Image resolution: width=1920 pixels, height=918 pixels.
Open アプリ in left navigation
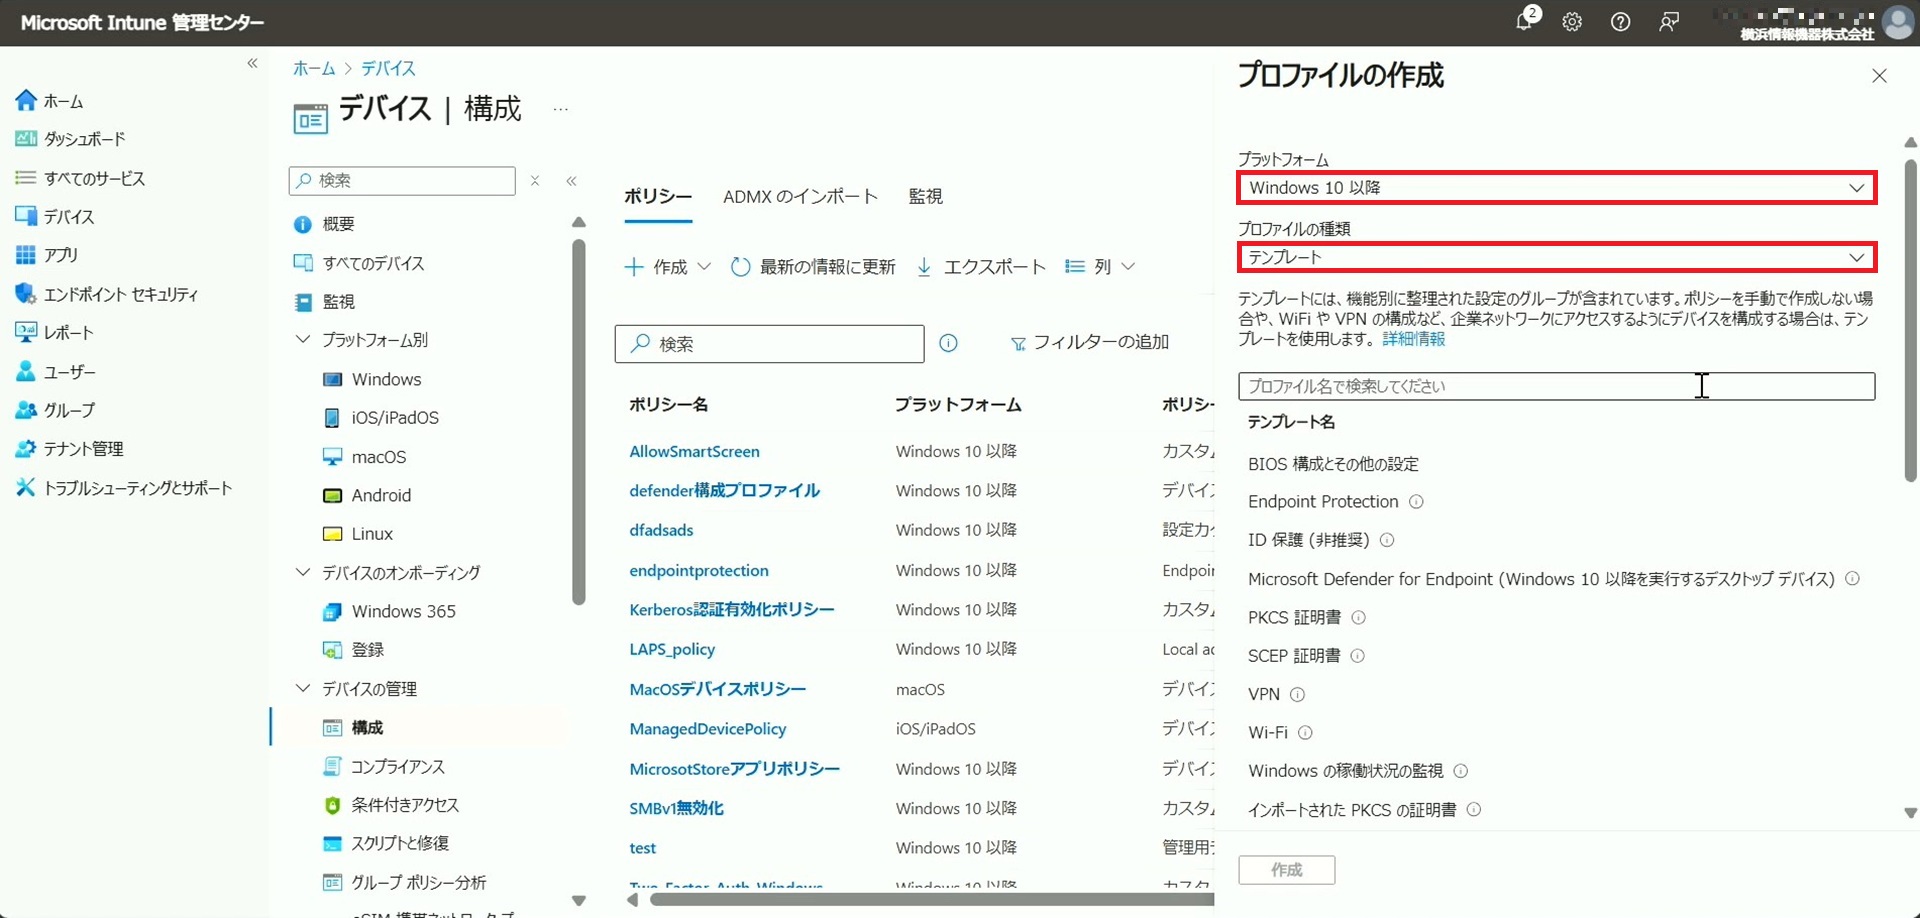(x=47, y=255)
